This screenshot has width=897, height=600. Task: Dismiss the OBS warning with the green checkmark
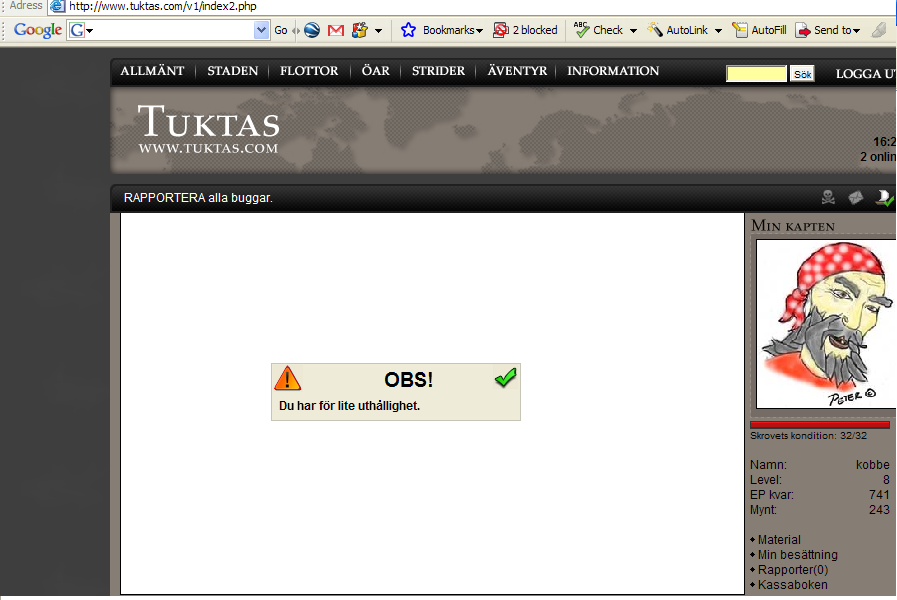[x=506, y=378]
